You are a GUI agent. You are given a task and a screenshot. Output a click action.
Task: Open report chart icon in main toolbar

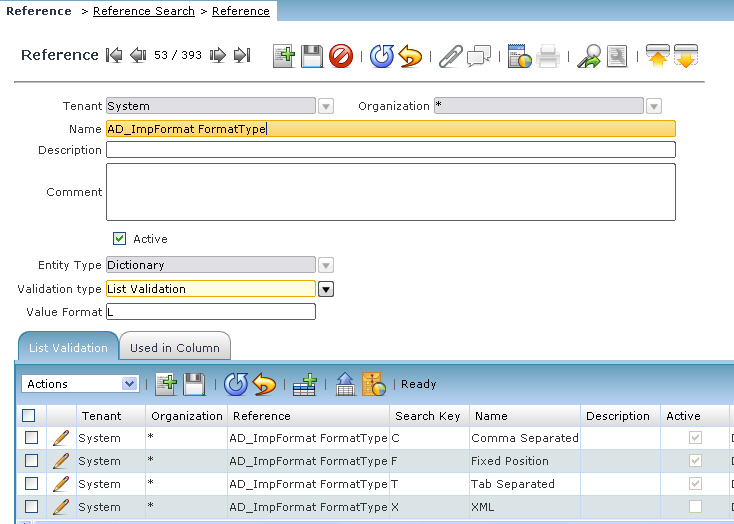[x=520, y=56]
